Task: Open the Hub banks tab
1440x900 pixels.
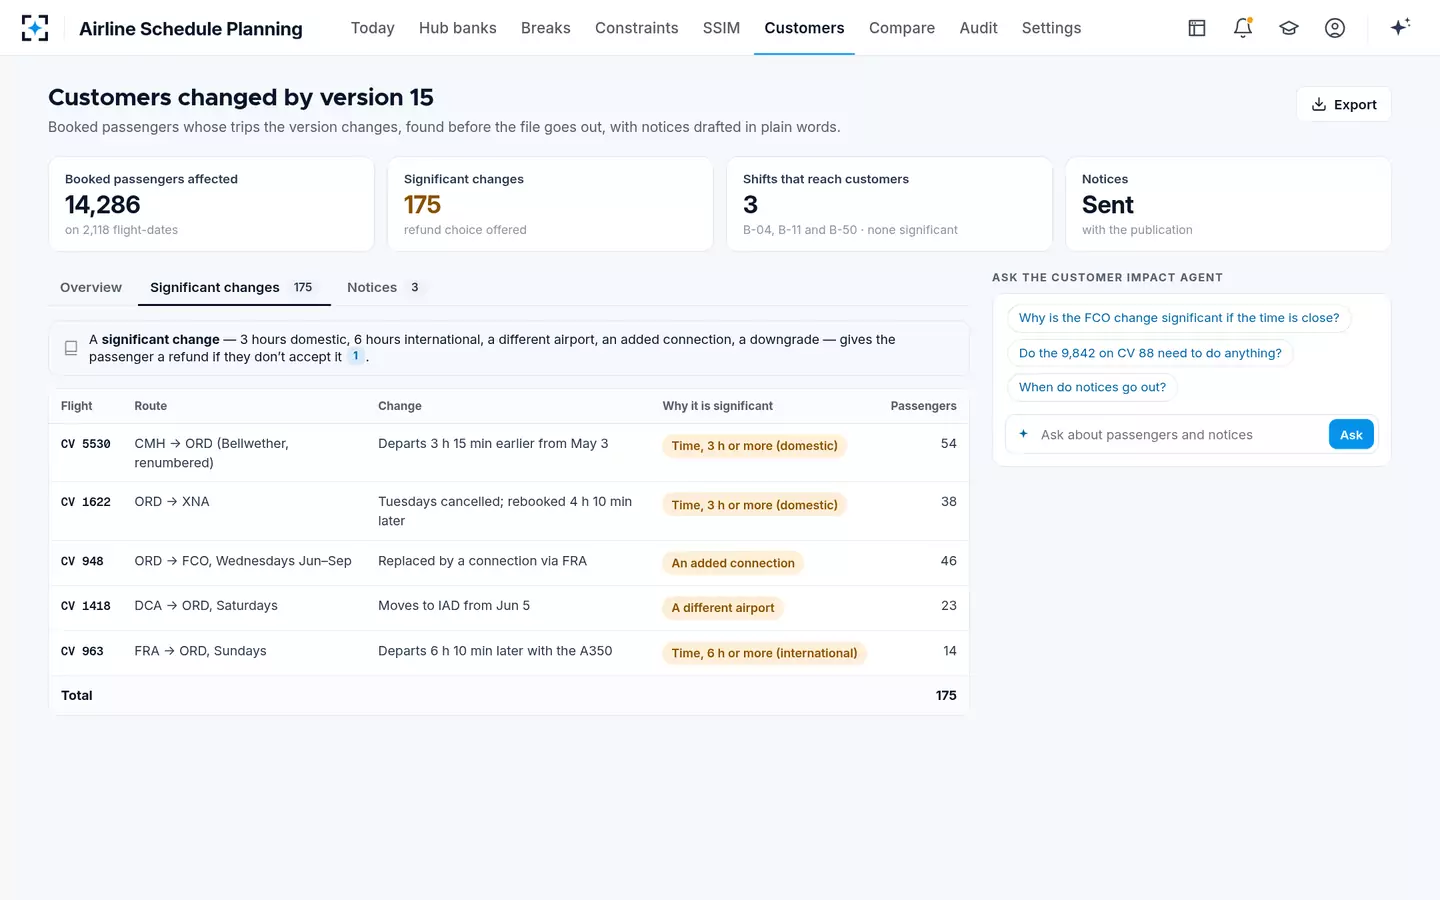Action: (x=457, y=28)
